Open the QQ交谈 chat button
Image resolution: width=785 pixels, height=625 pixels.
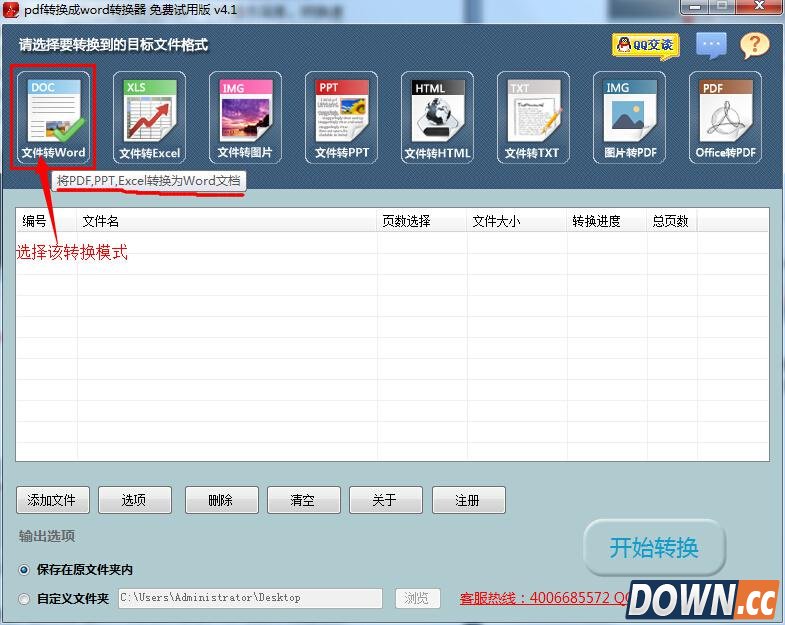coord(645,46)
